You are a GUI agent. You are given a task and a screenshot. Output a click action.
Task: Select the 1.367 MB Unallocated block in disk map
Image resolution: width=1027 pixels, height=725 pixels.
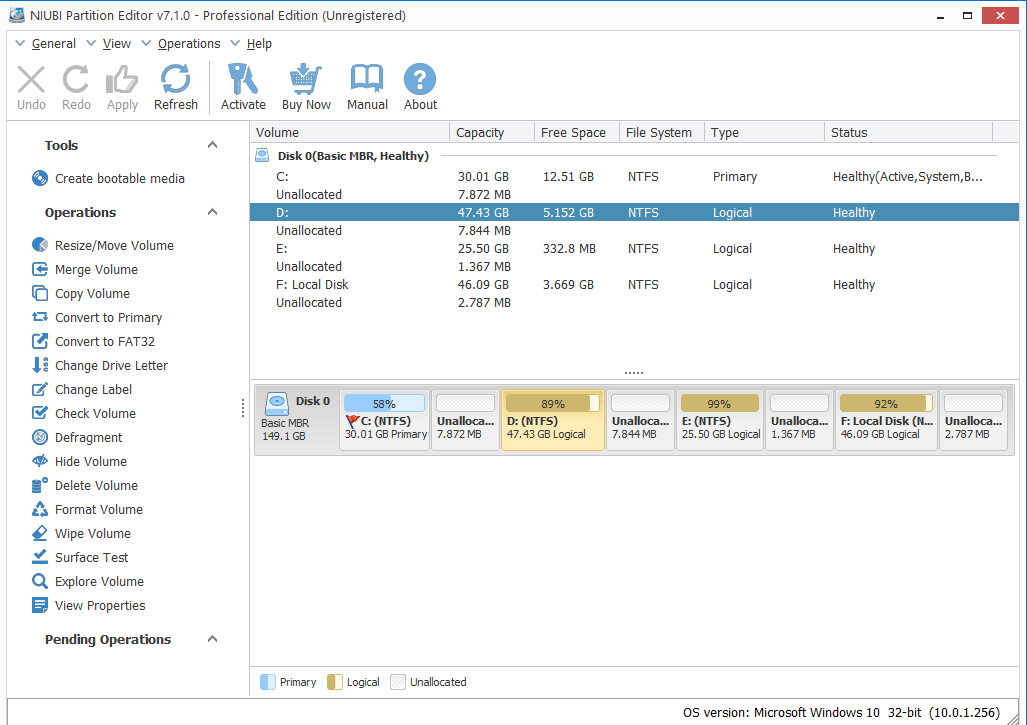pyautogui.click(x=799, y=420)
